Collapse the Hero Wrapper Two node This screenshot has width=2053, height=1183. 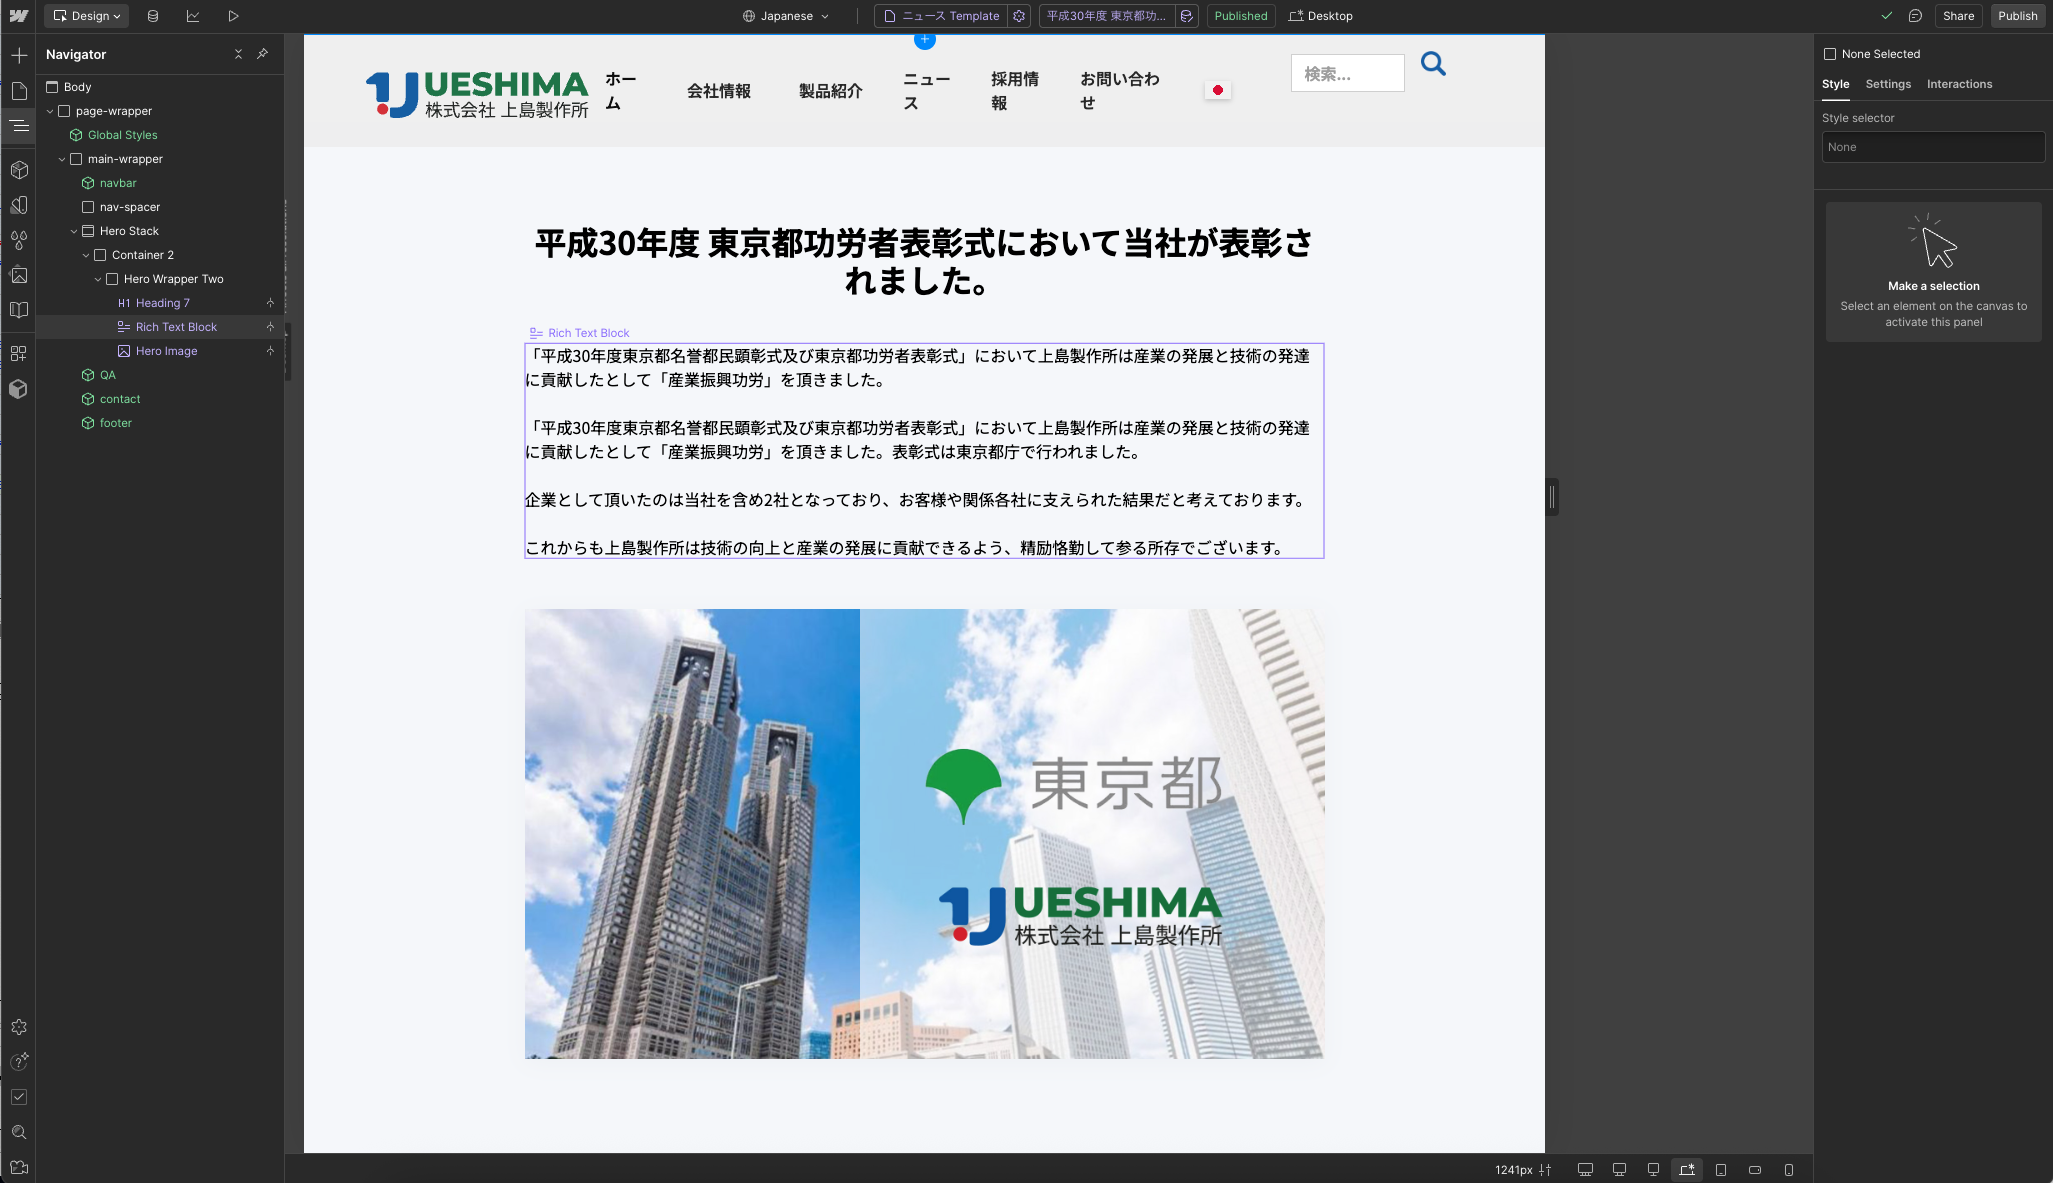coord(98,279)
